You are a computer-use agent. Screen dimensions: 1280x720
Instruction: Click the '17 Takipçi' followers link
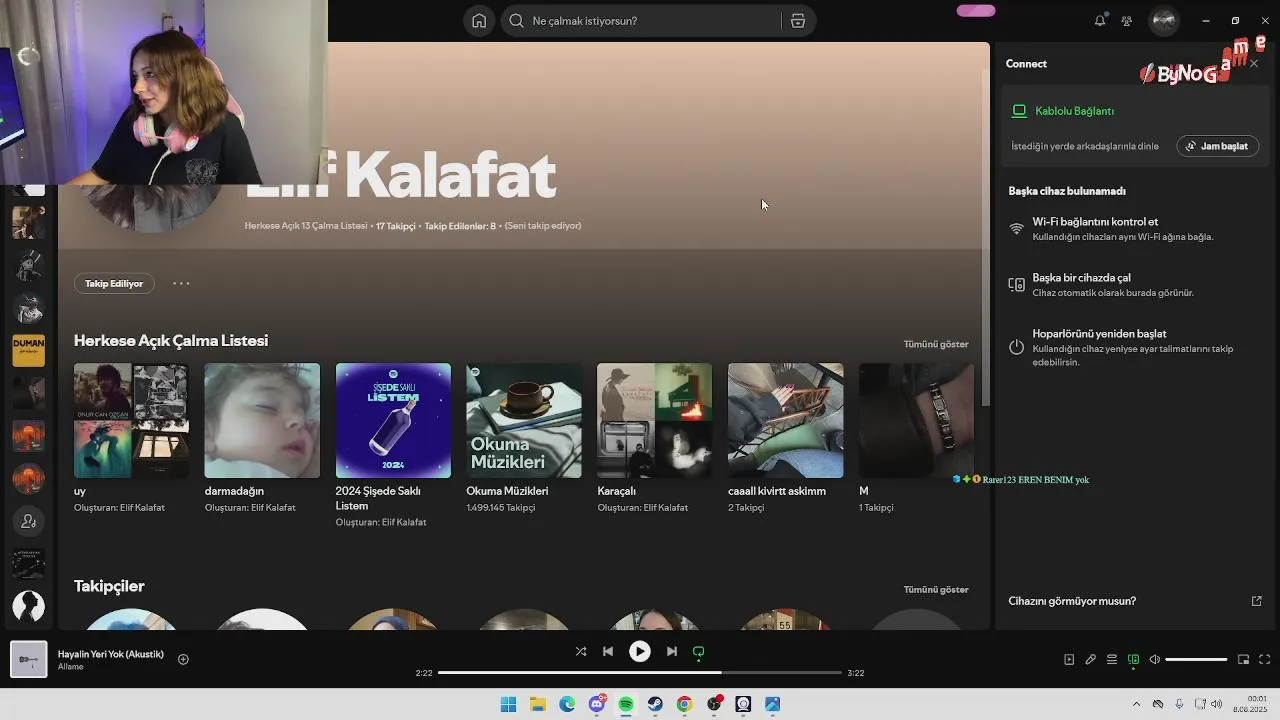[x=395, y=226]
